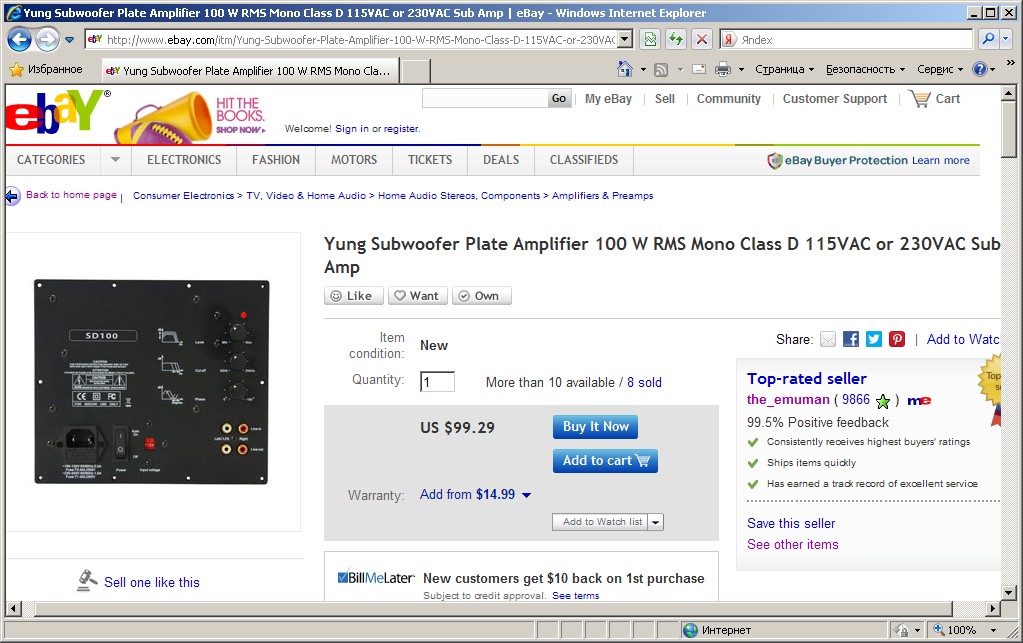Toggle the Own button

[481, 296]
